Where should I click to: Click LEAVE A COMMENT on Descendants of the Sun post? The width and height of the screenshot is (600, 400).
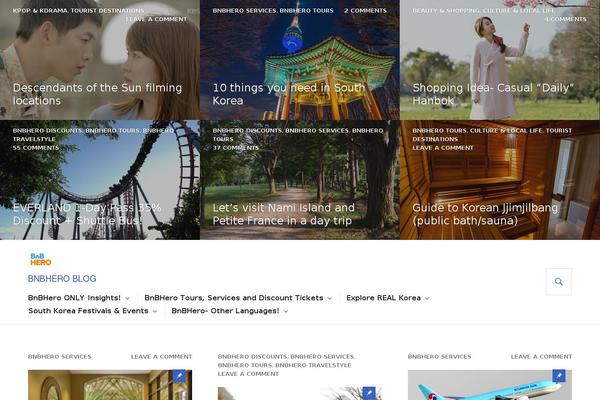(157, 19)
